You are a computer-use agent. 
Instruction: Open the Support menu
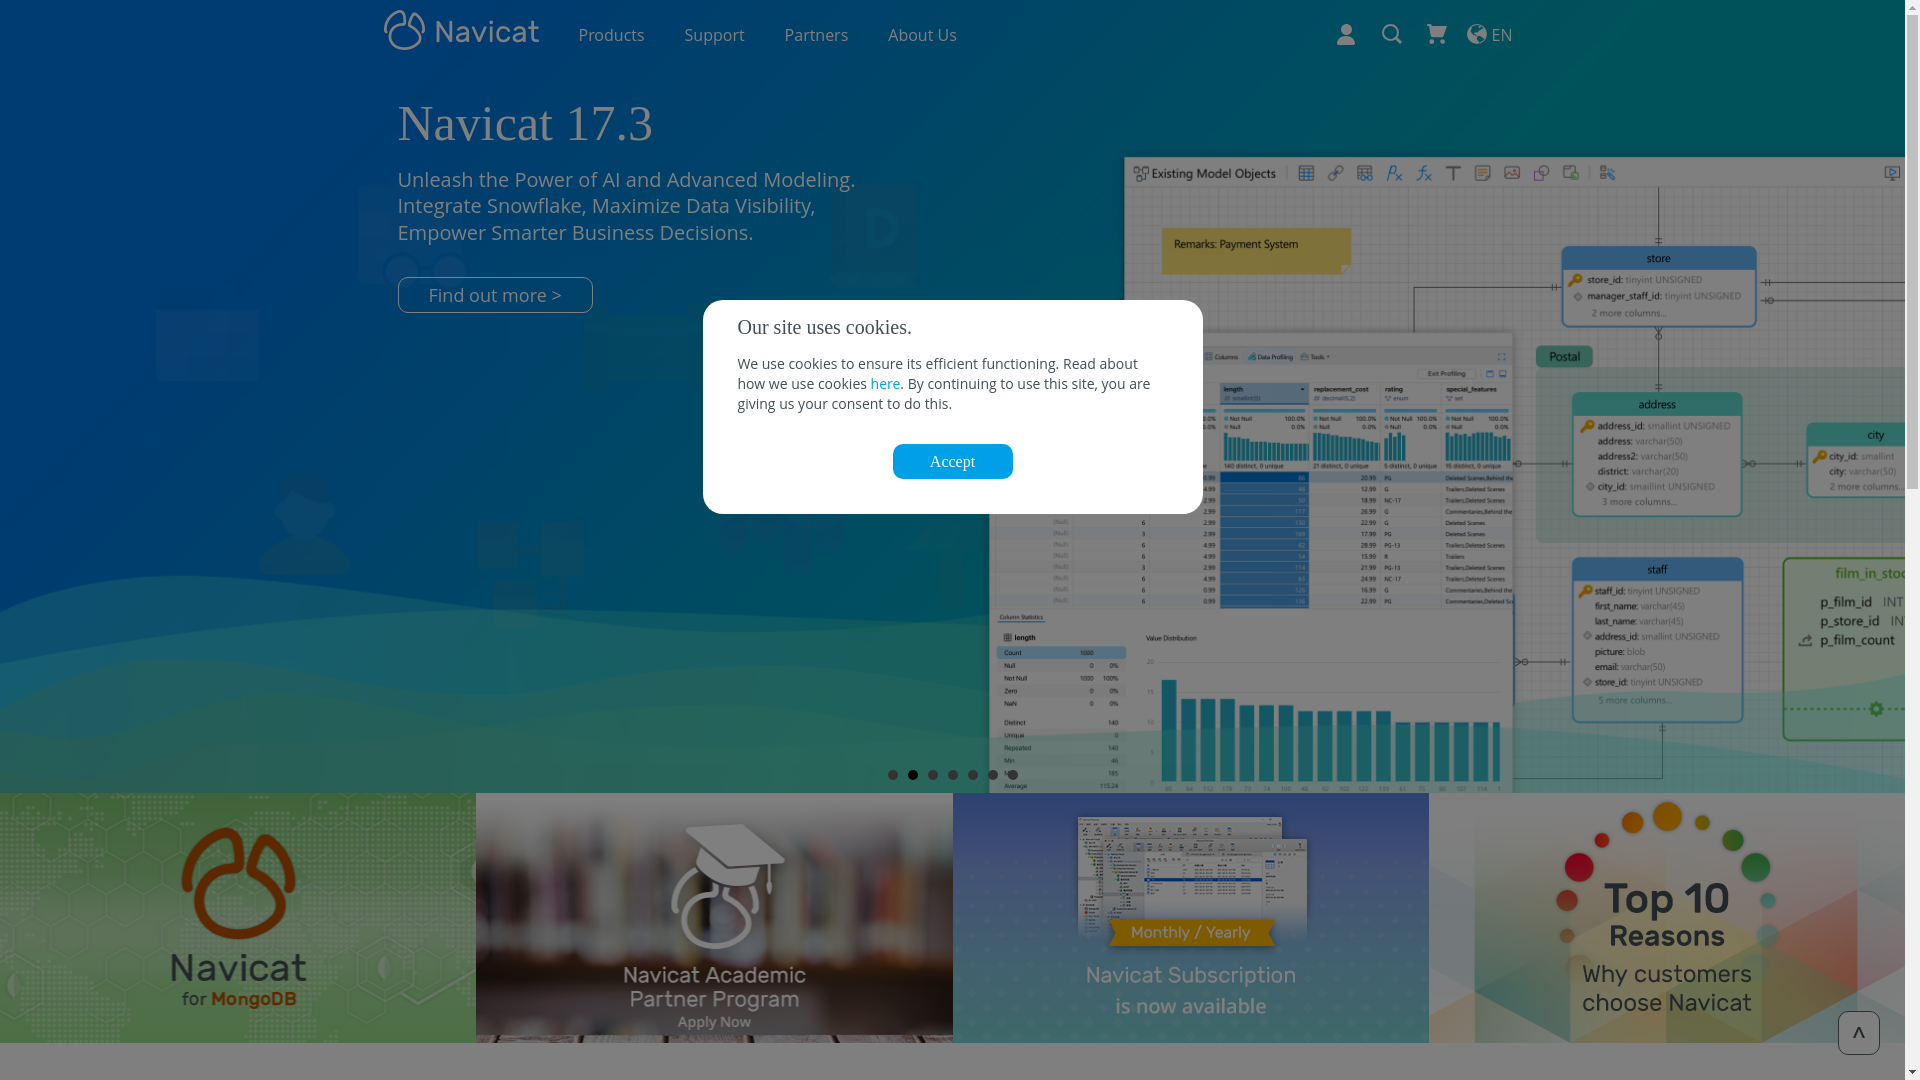[x=714, y=35]
